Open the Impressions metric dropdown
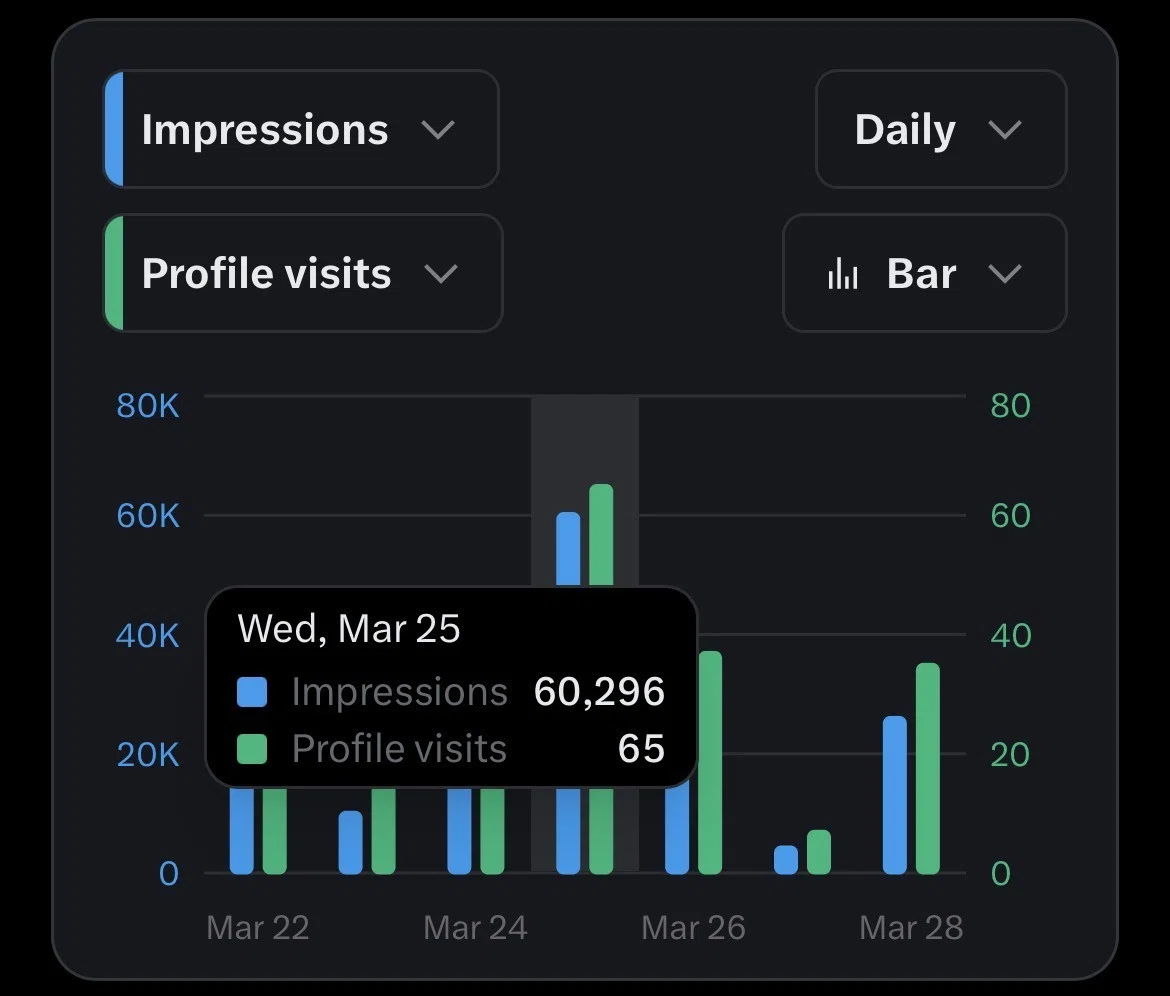The width and height of the screenshot is (1170, 996). 301,129
